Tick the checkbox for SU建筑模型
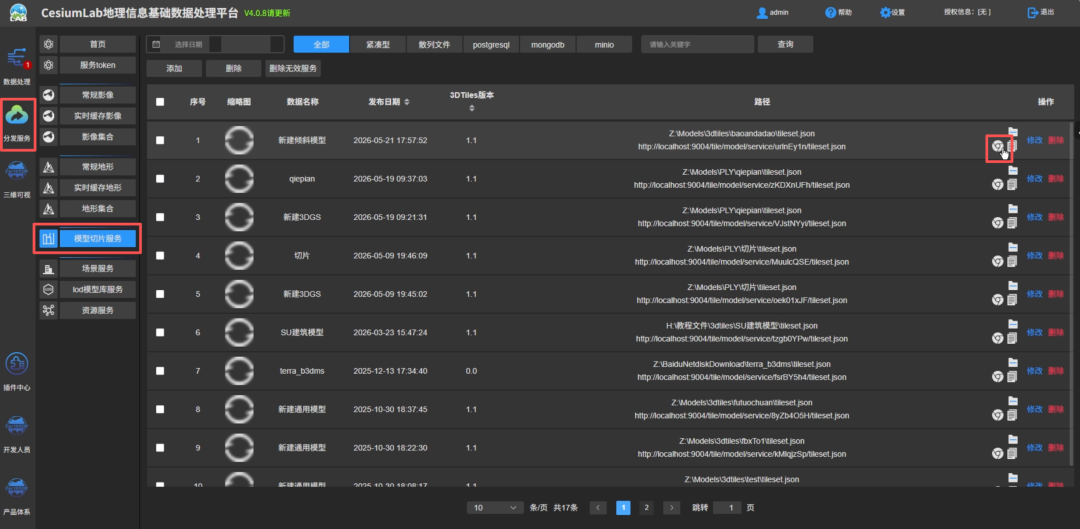This screenshot has height=529, width=1080. tap(160, 332)
